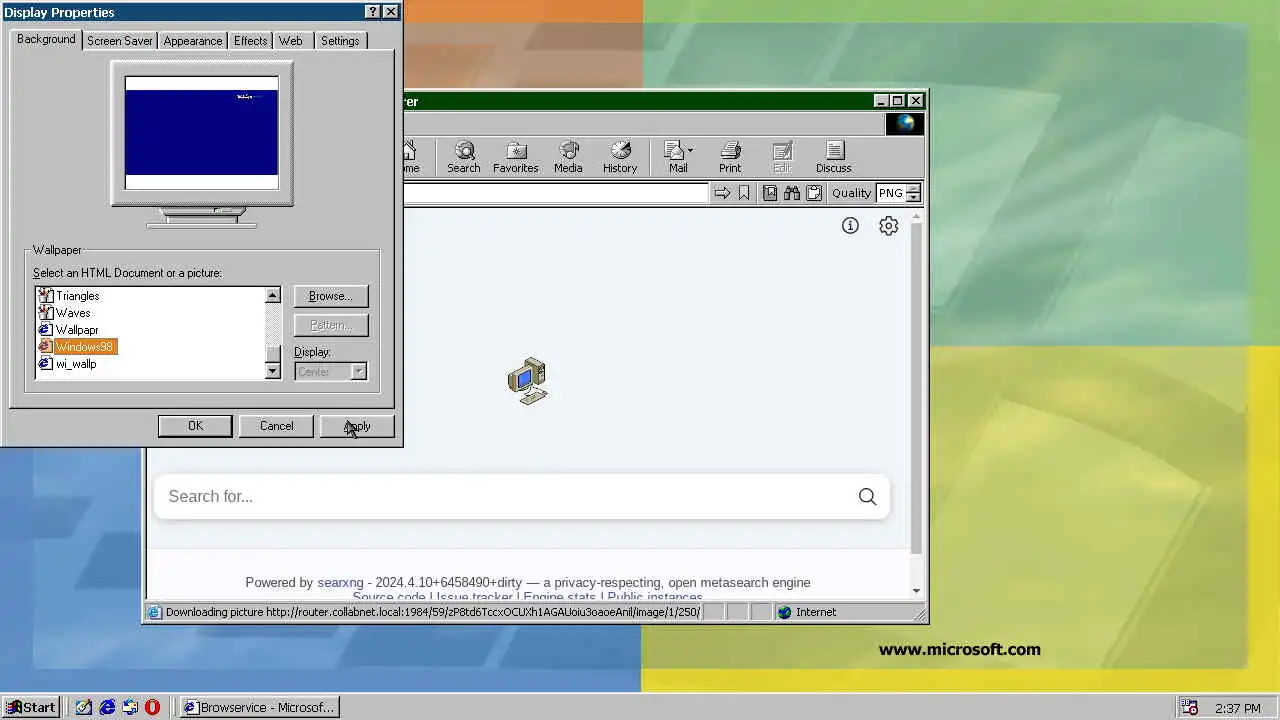Viewport: 1280px width, 720px height.
Task: Click the browser address bar field
Action: pyautogui.click(x=556, y=193)
